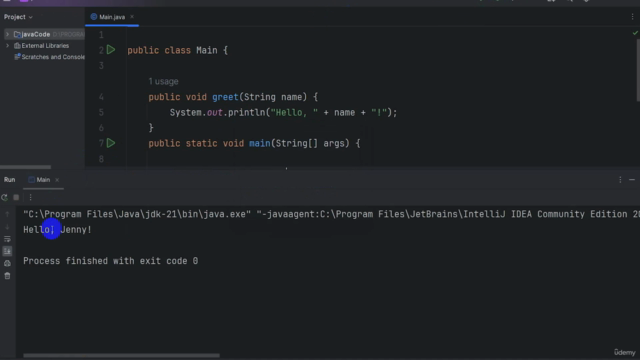Viewport: 640px width, 360px height.
Task: Select Scratches and Consoles tree item
Action: pyautogui.click(x=50, y=57)
